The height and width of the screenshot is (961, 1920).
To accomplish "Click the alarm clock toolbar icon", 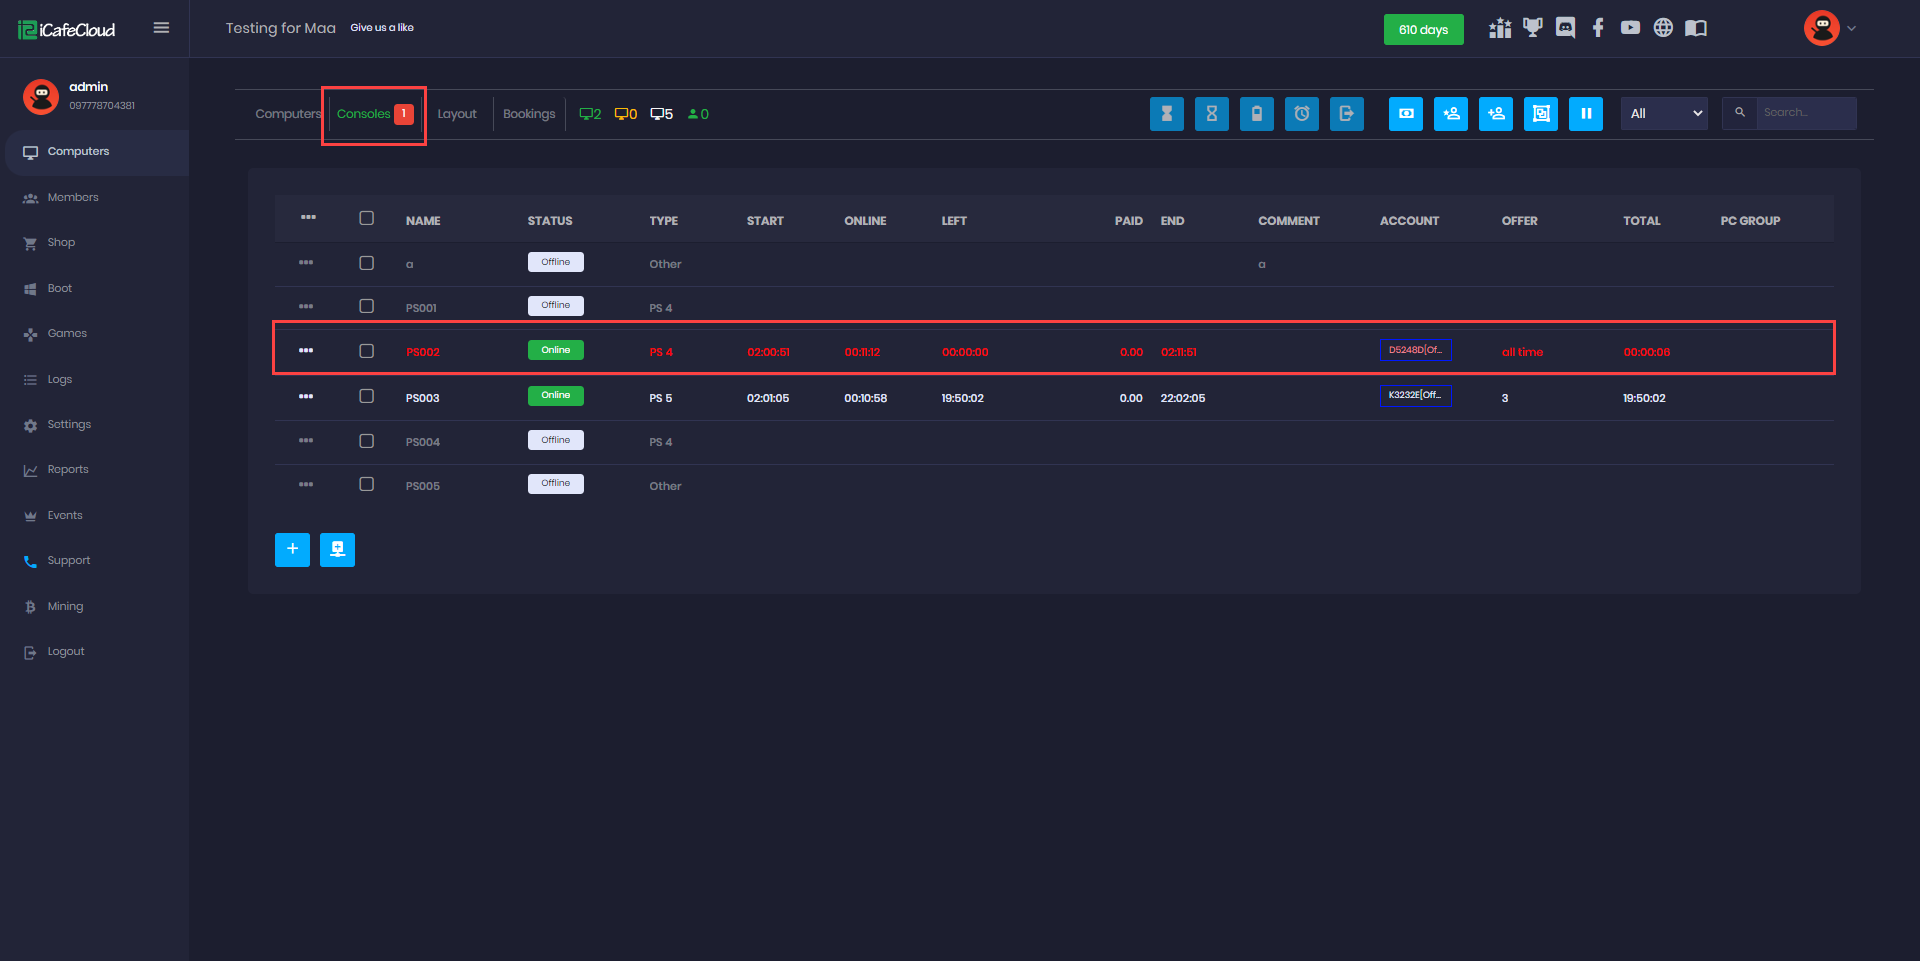I will 1301,114.
